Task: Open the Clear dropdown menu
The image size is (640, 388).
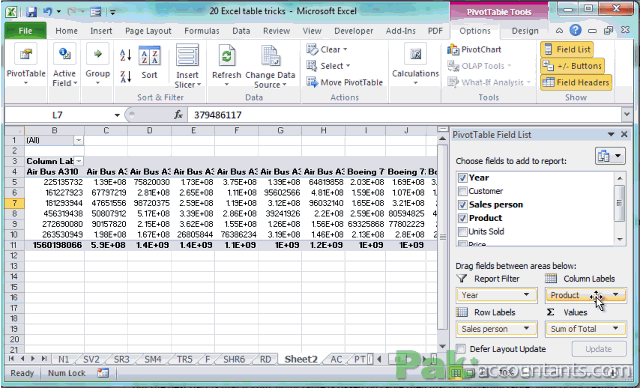Action: (x=327, y=49)
